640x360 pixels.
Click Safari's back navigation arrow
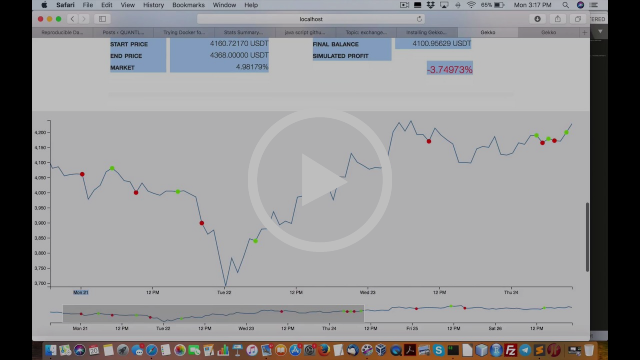coord(72,19)
